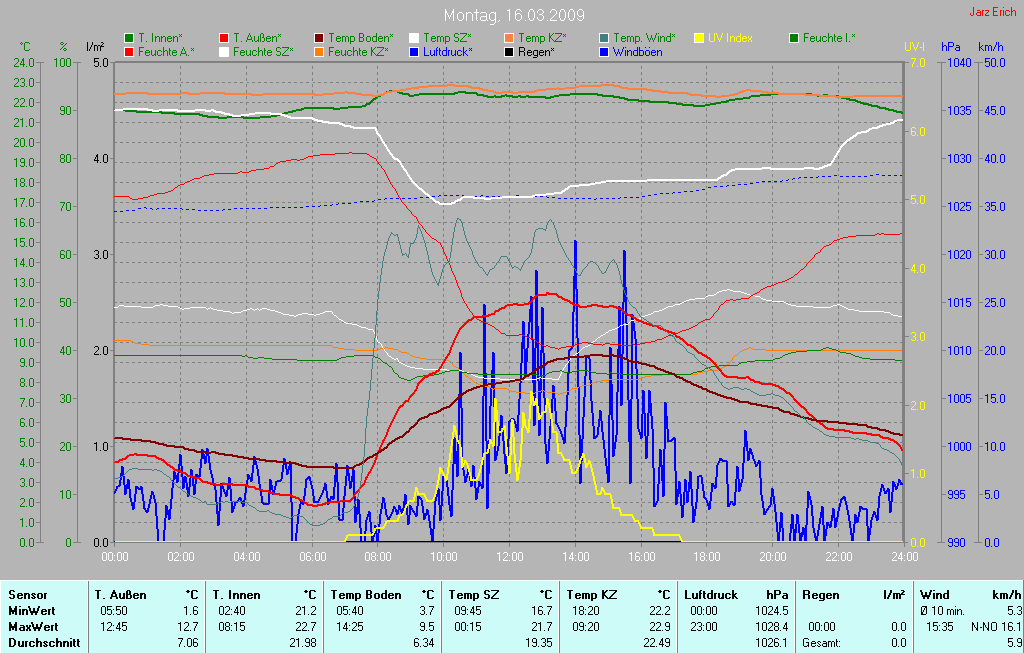Click the MaxWert row header
The height and width of the screenshot is (653, 1024).
[x=33, y=627]
